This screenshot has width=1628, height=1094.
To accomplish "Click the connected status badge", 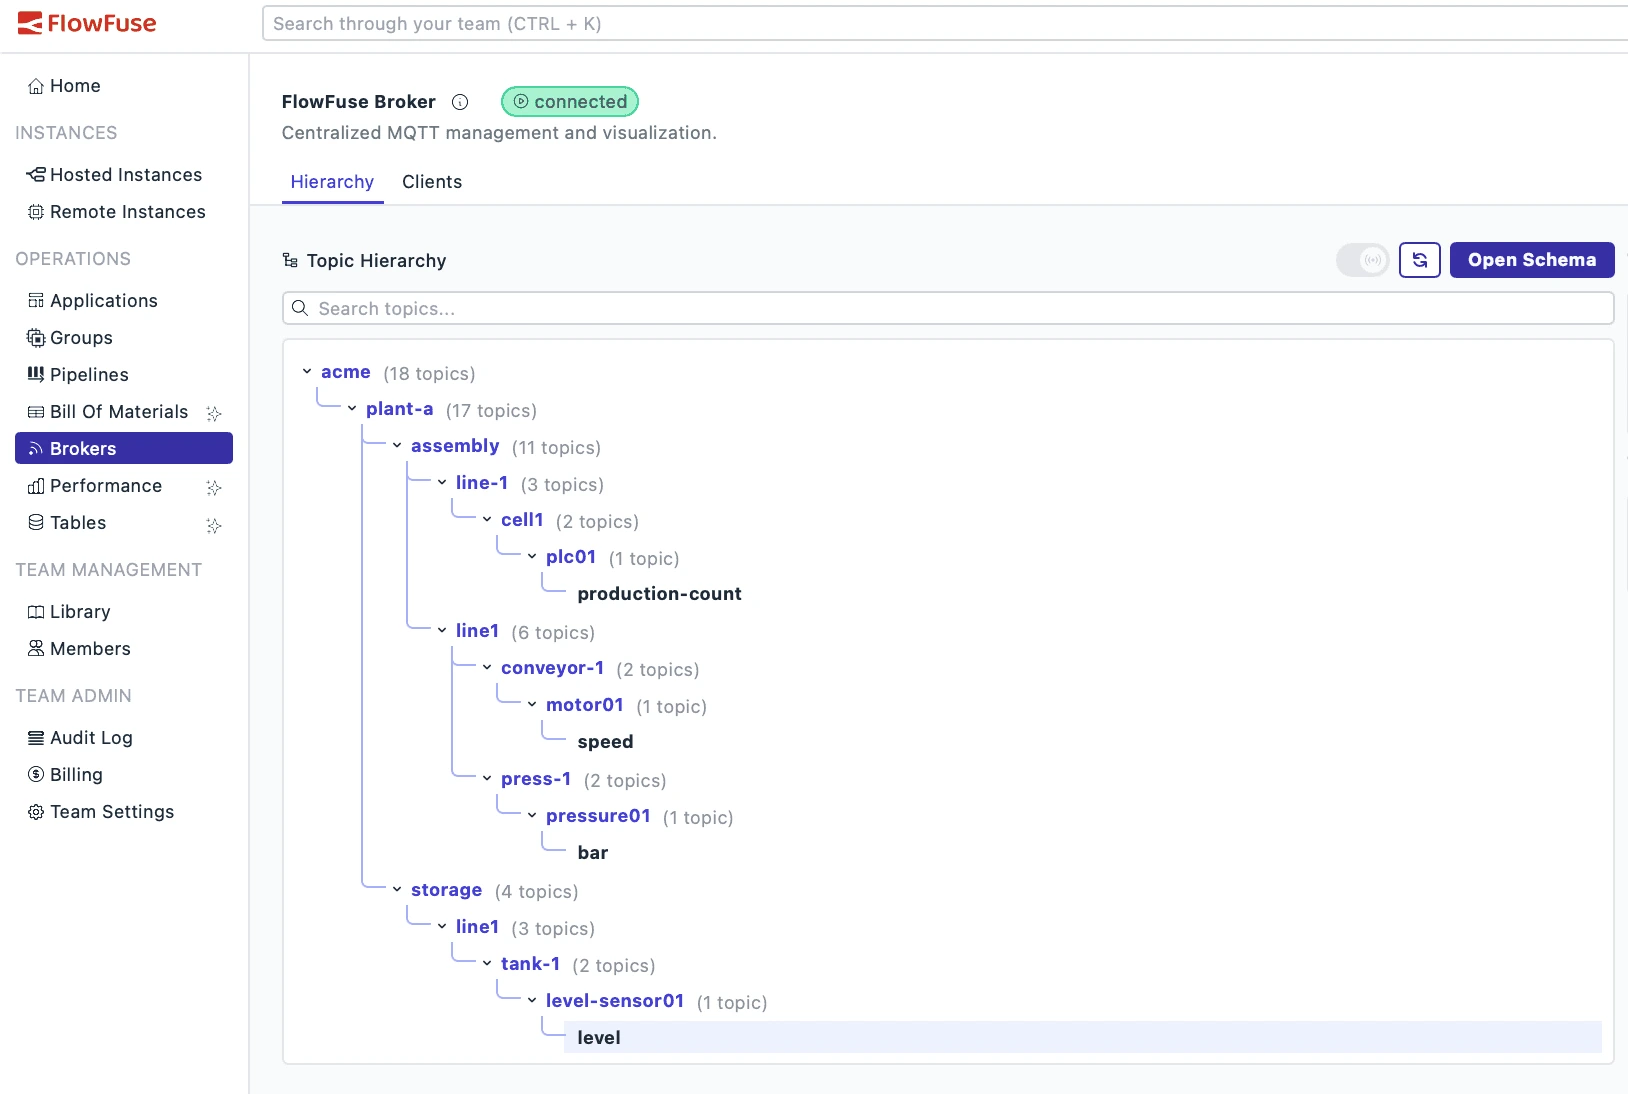I will point(570,102).
